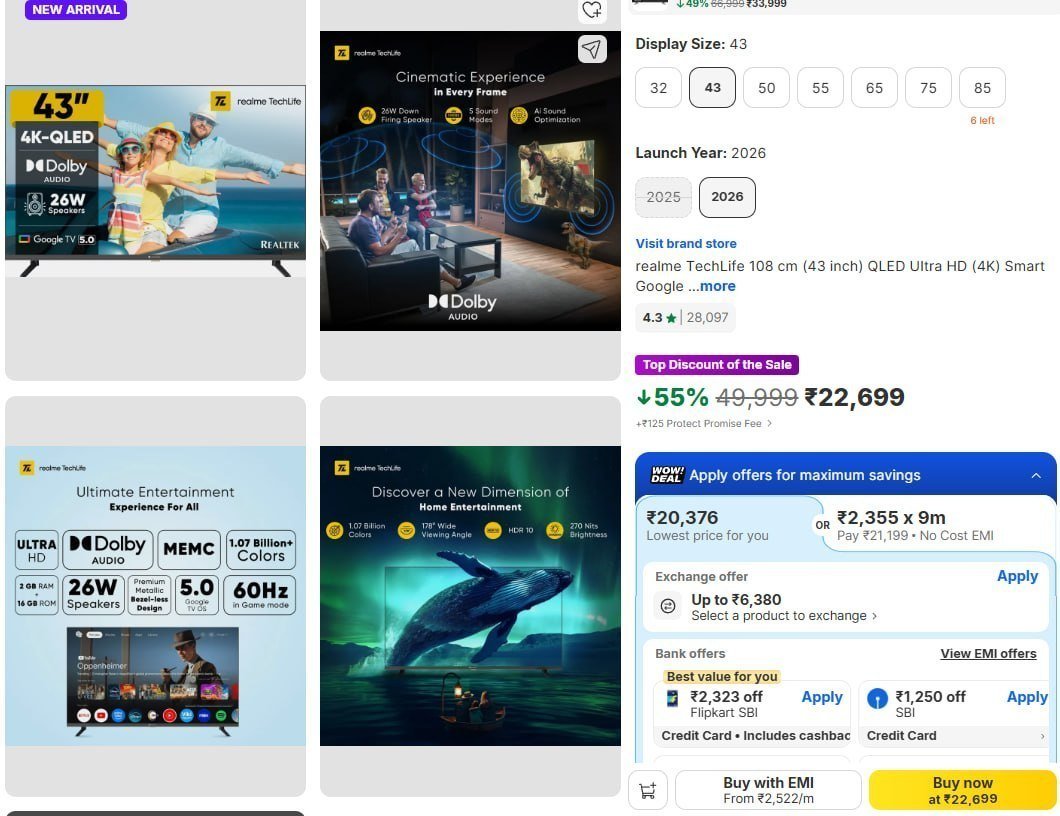Expand SBI Credit Card offer arrow
Viewport: 1060px width, 816px height.
tap(1042, 736)
